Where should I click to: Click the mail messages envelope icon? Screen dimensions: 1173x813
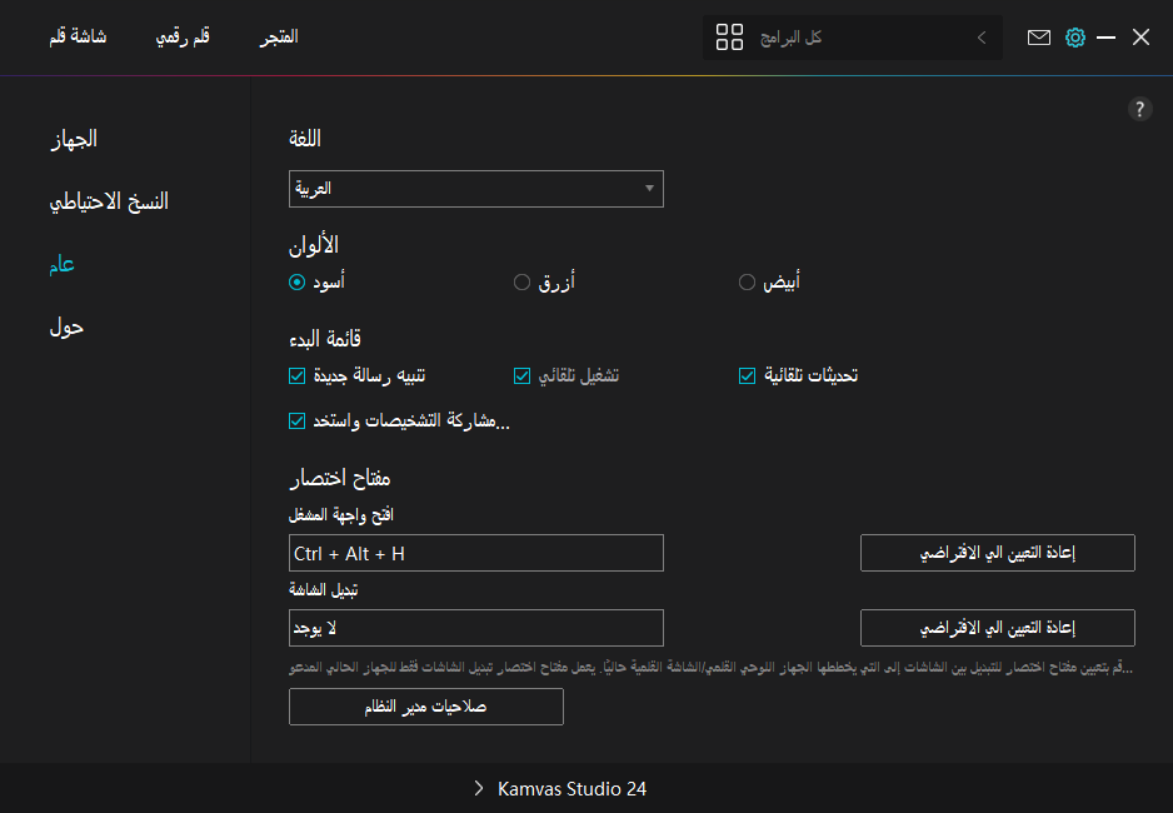pos(1039,38)
